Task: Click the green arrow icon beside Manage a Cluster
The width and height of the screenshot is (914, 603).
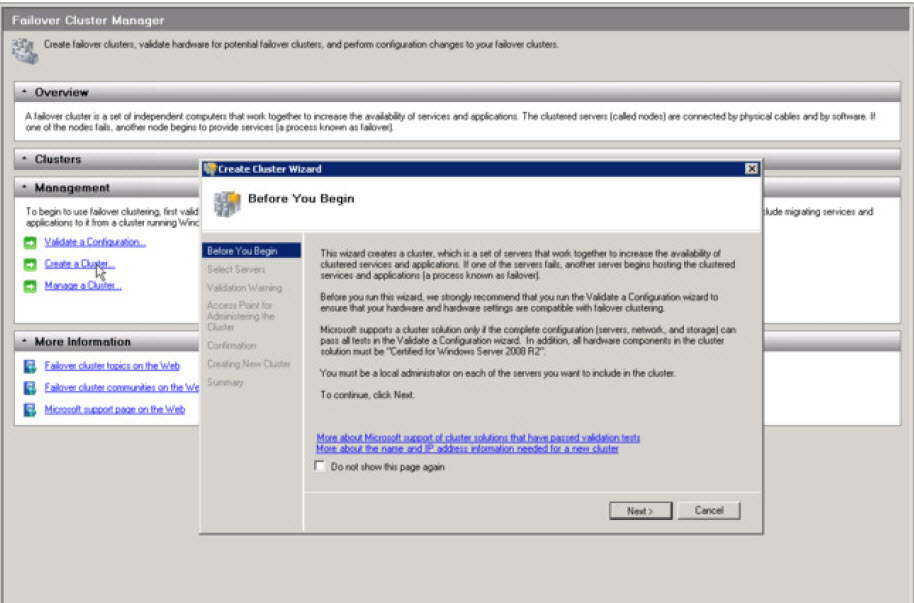Action: coord(30,286)
